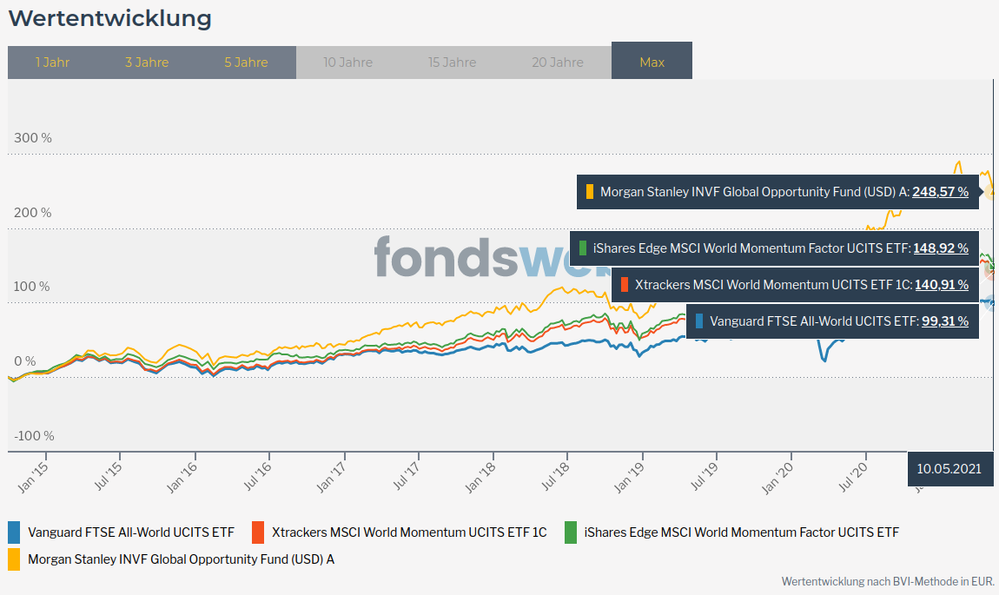Click the 248,57 % Morgan Stanley tooltip value
Screen dimensions: 999x595
click(x=940, y=192)
